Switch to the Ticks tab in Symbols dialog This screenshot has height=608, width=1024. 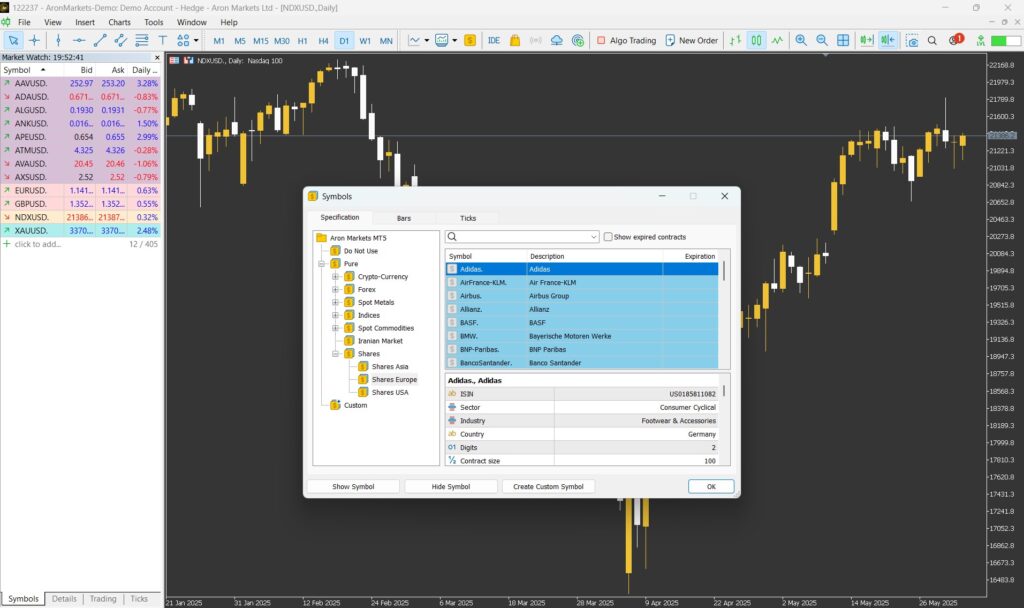pyautogui.click(x=468, y=218)
